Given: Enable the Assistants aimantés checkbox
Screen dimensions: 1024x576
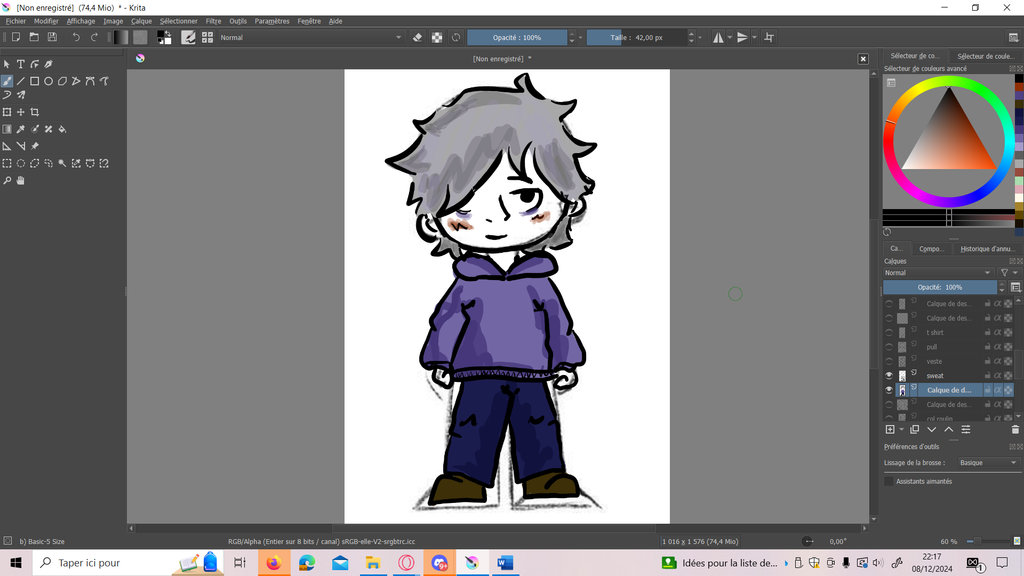Looking at the screenshot, I should (889, 481).
